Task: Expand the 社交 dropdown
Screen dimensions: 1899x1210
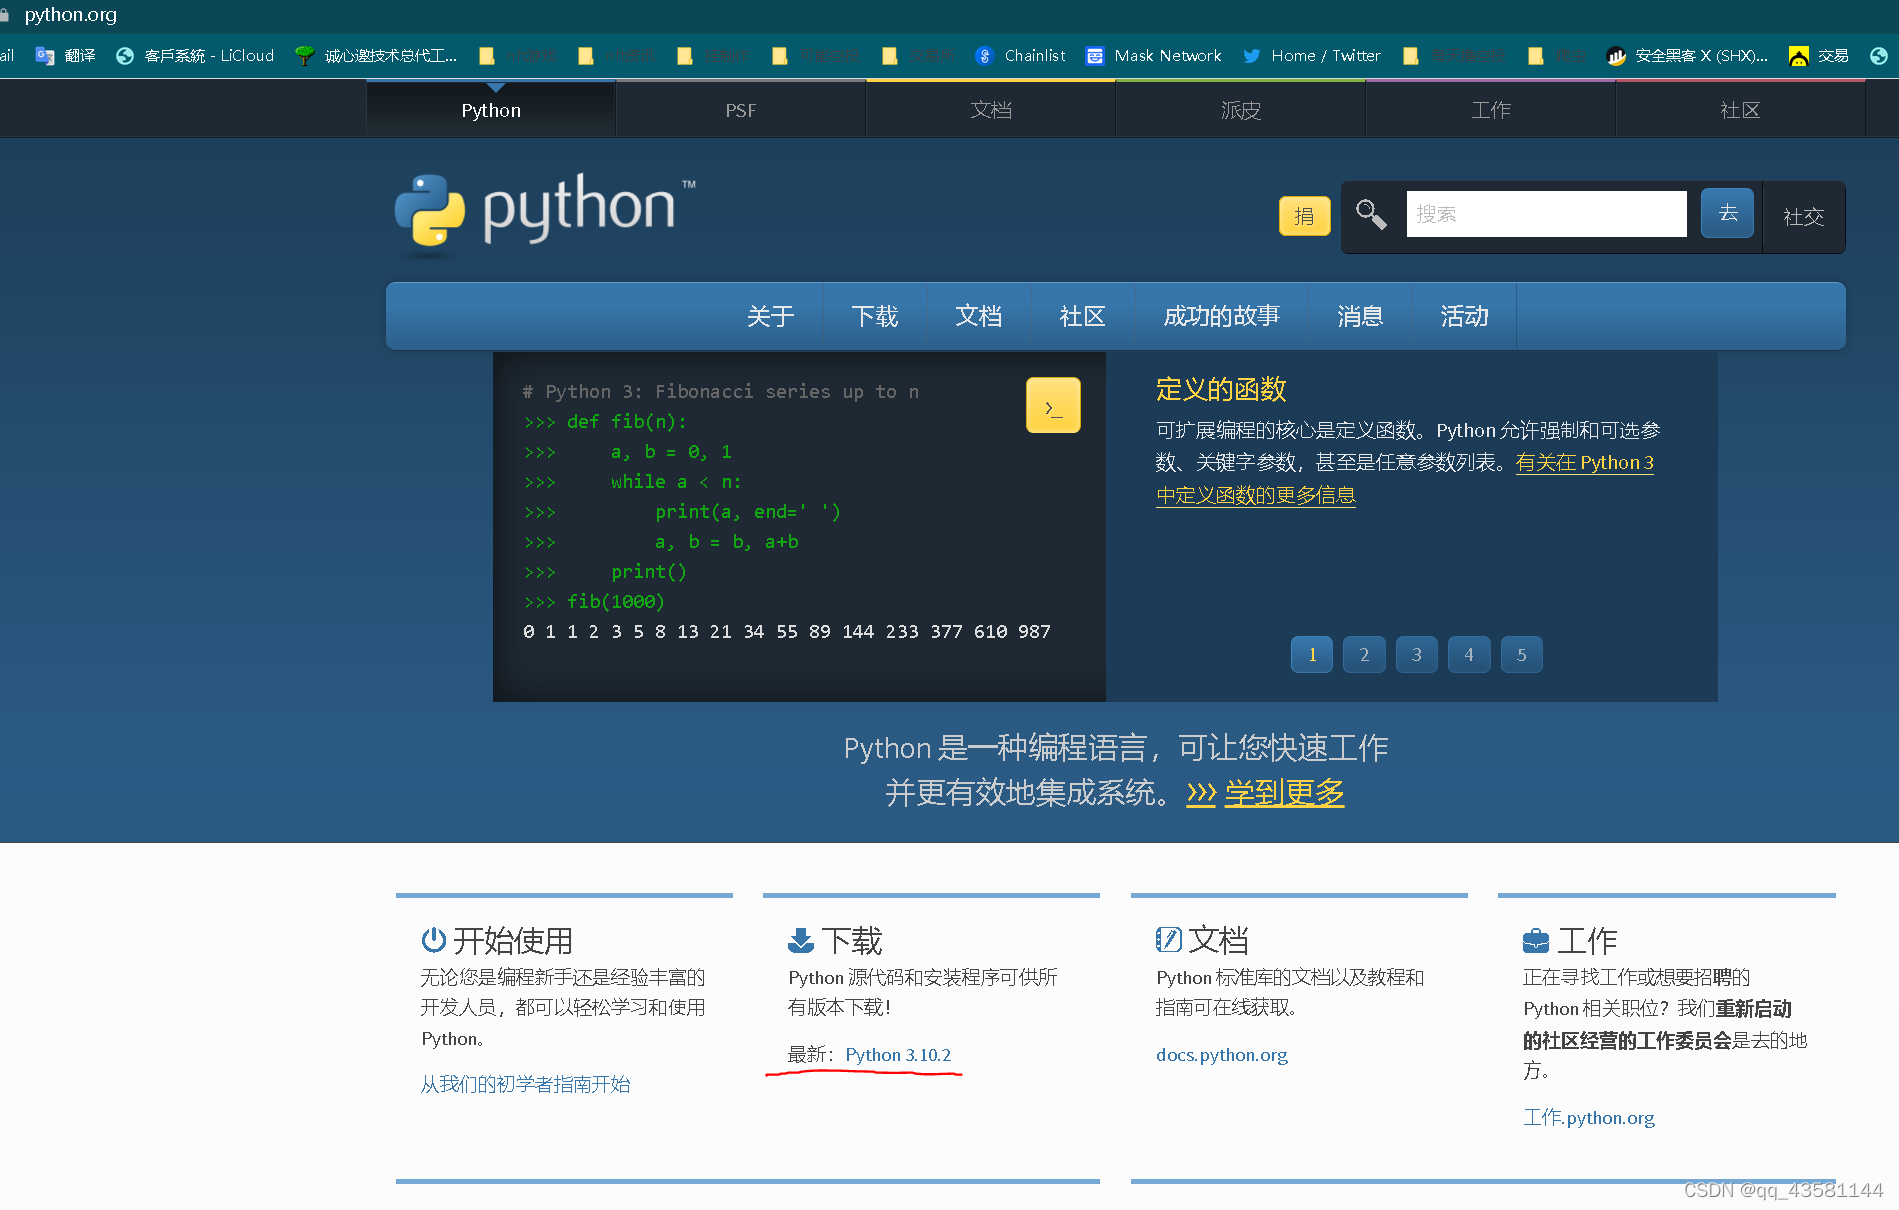Action: click(1804, 216)
